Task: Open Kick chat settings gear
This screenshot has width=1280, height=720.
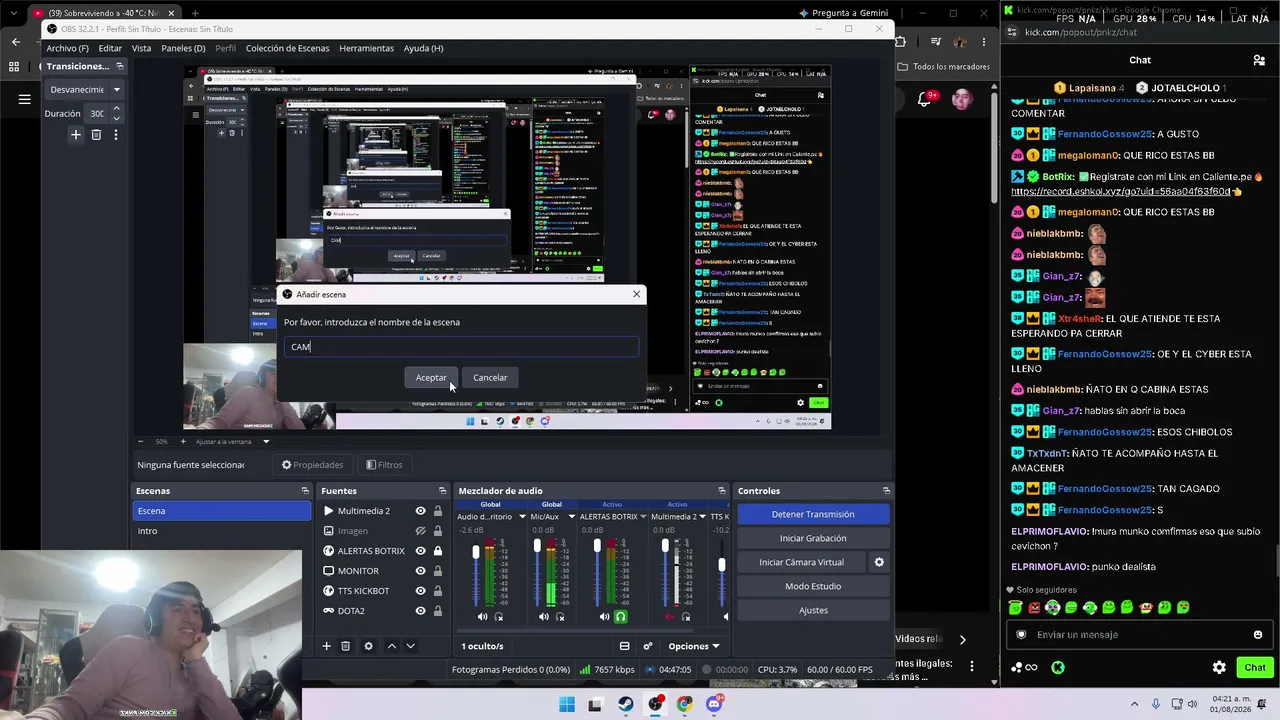Action: 1219,667
